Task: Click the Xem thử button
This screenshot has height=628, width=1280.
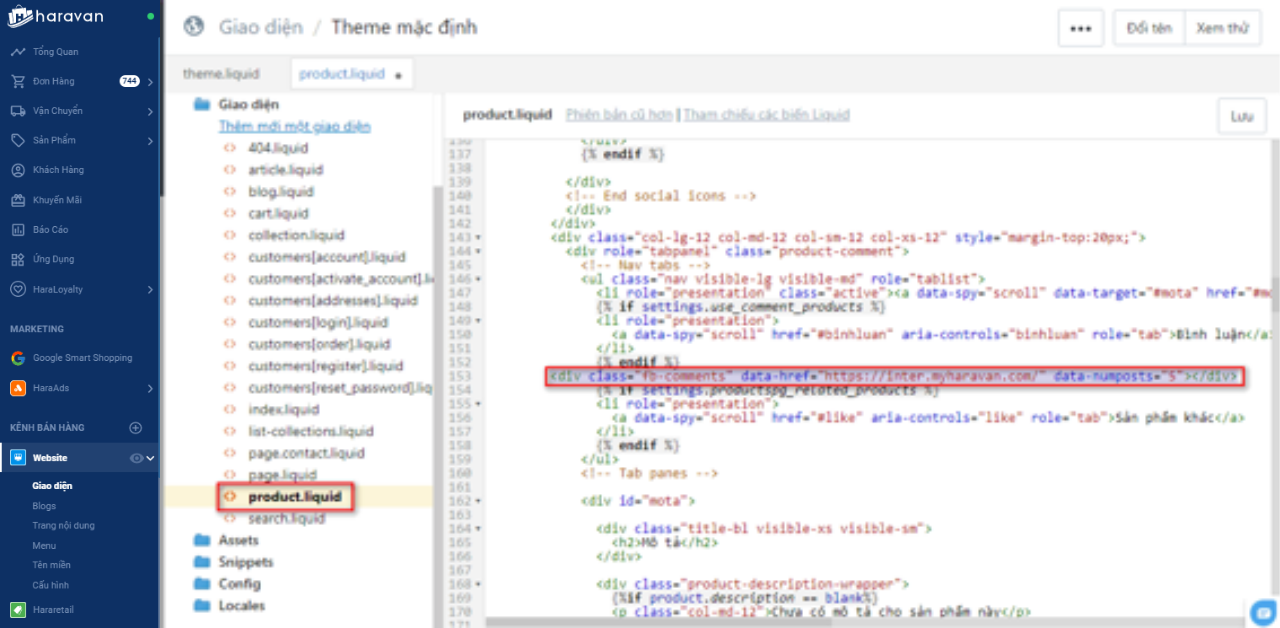Action: click(x=1222, y=28)
